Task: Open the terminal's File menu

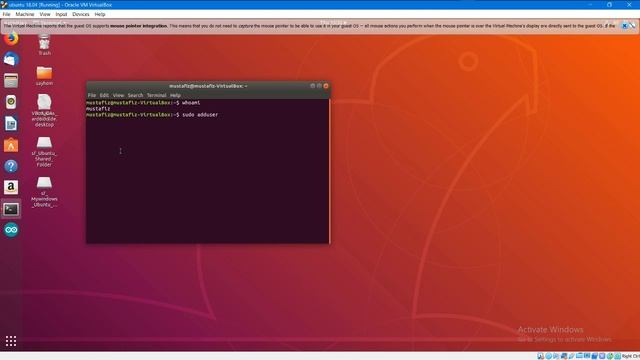Action: (x=92, y=95)
